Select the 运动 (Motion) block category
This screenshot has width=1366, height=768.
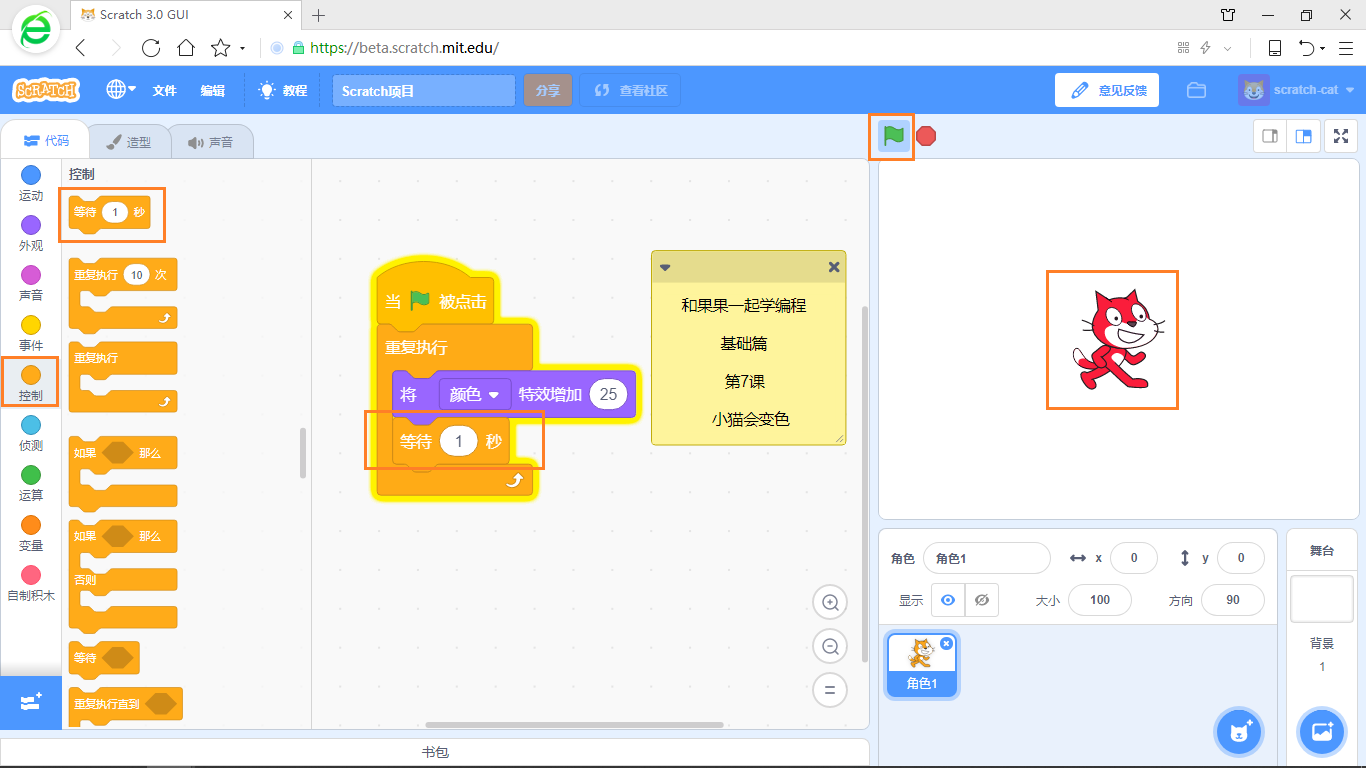[x=31, y=184]
